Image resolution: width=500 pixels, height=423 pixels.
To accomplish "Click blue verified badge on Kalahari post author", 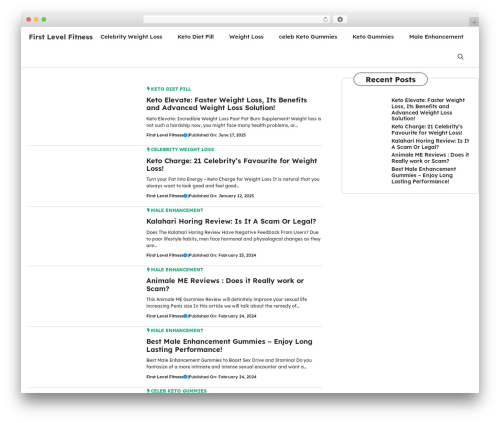I will (186, 255).
